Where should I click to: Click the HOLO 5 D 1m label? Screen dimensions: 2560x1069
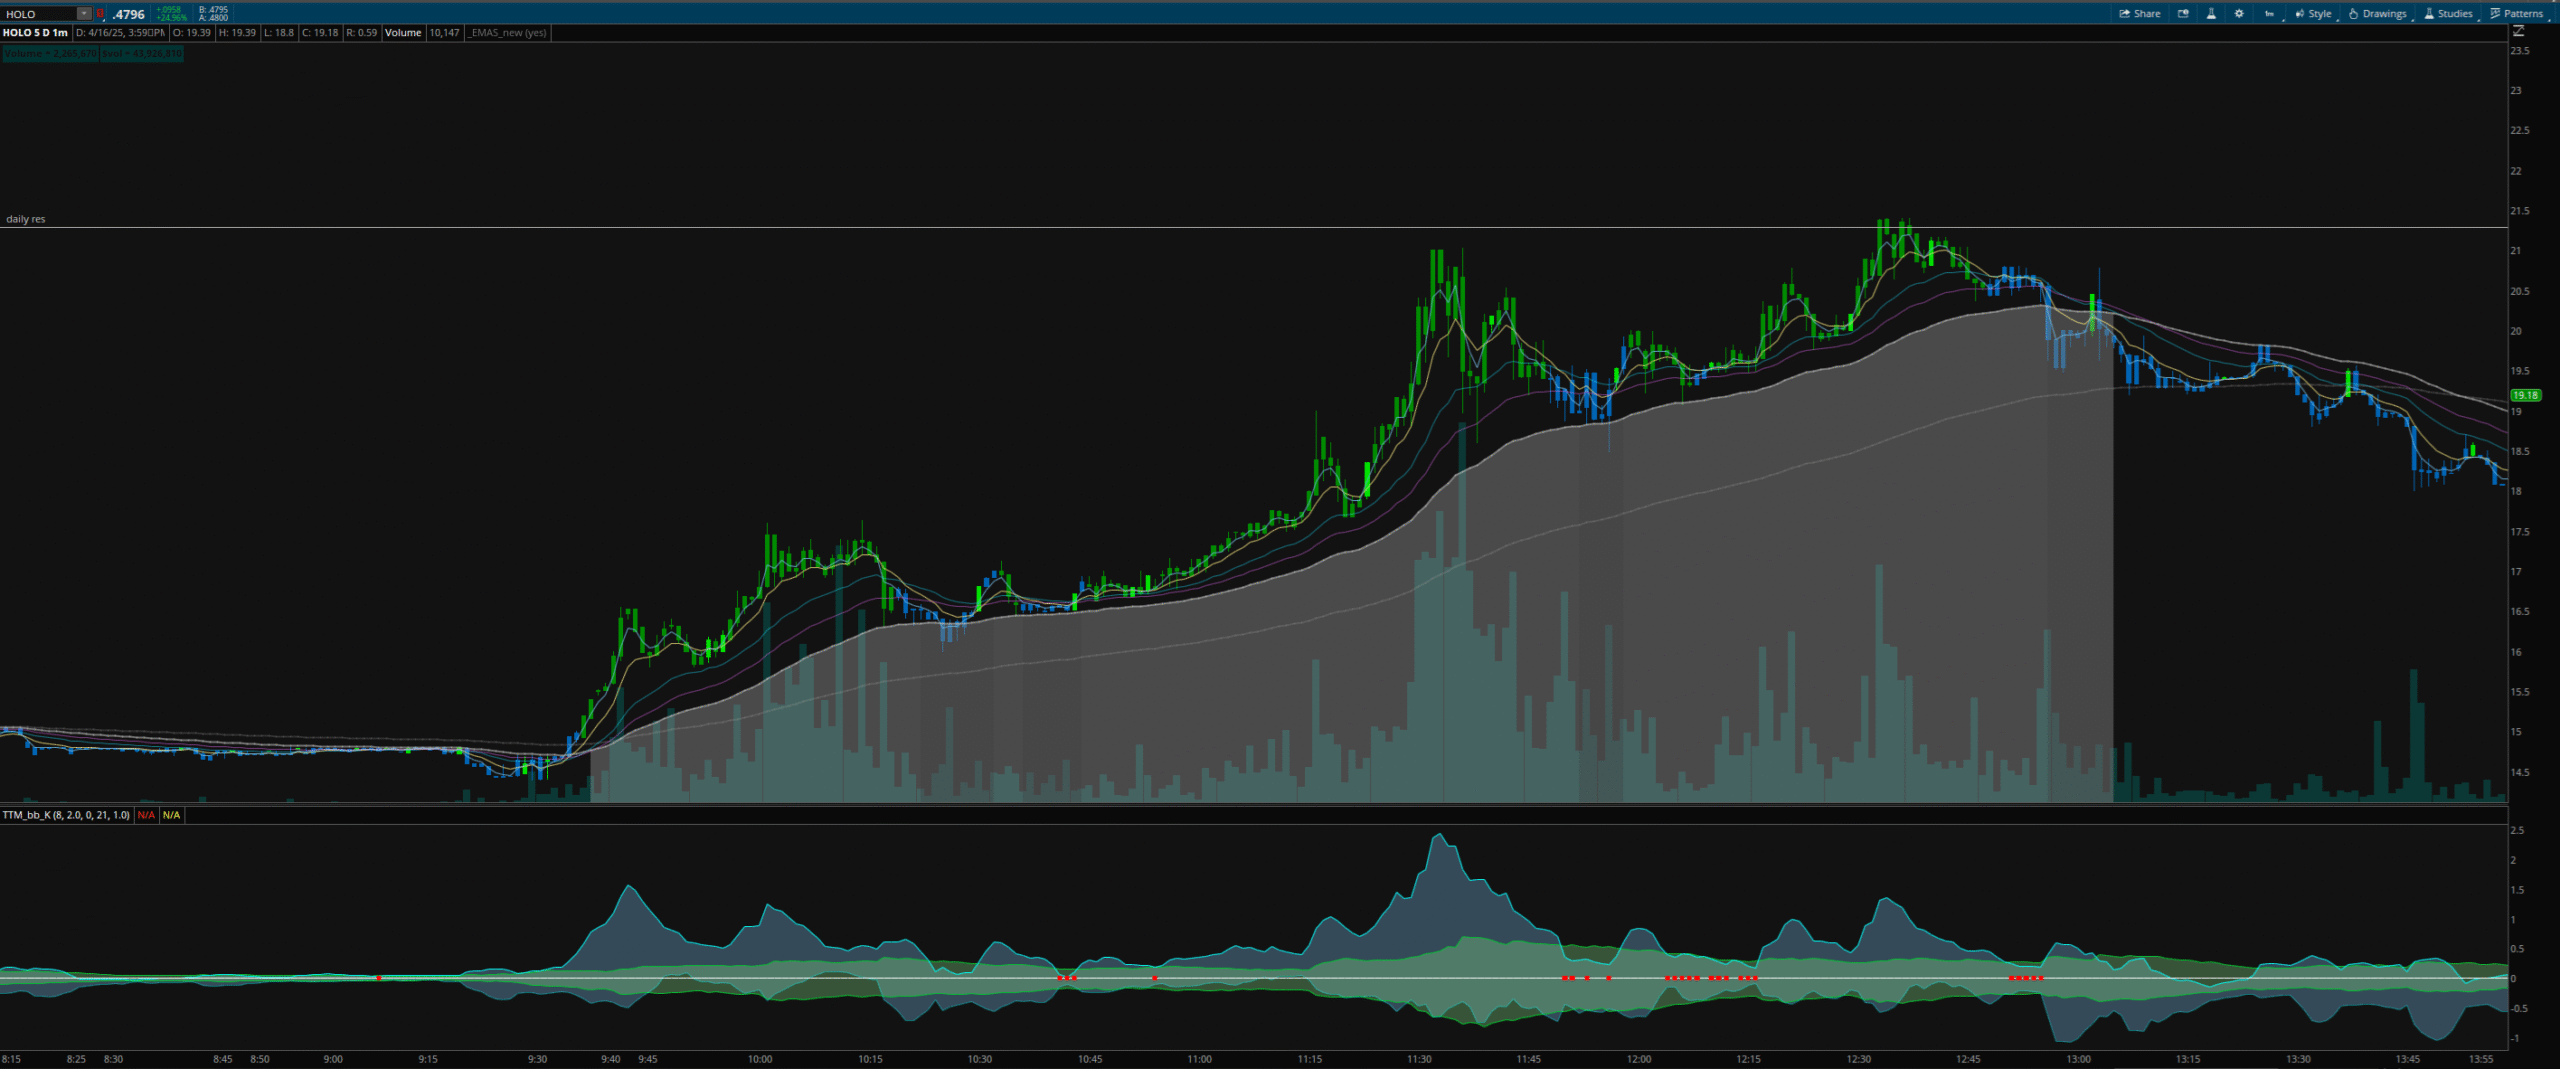pos(35,33)
